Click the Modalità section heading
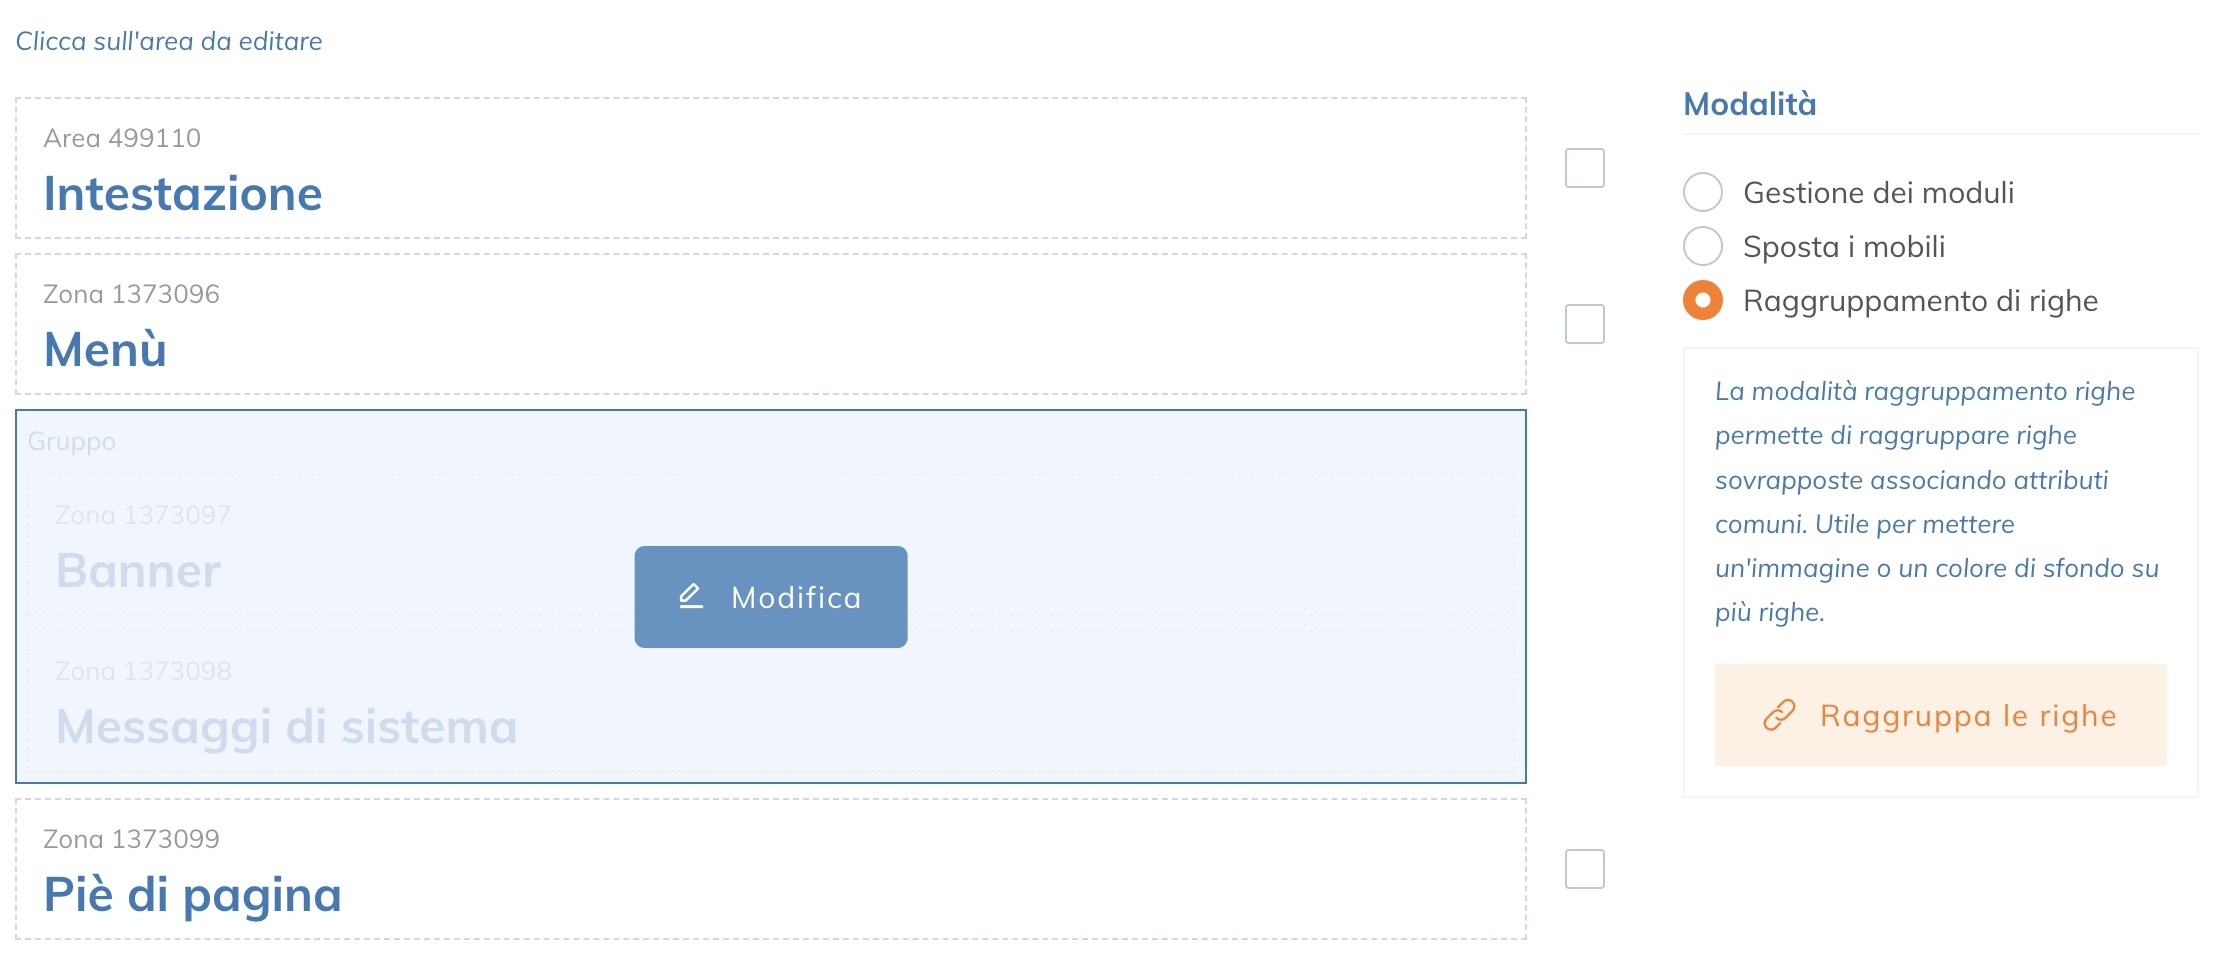 tap(1749, 104)
